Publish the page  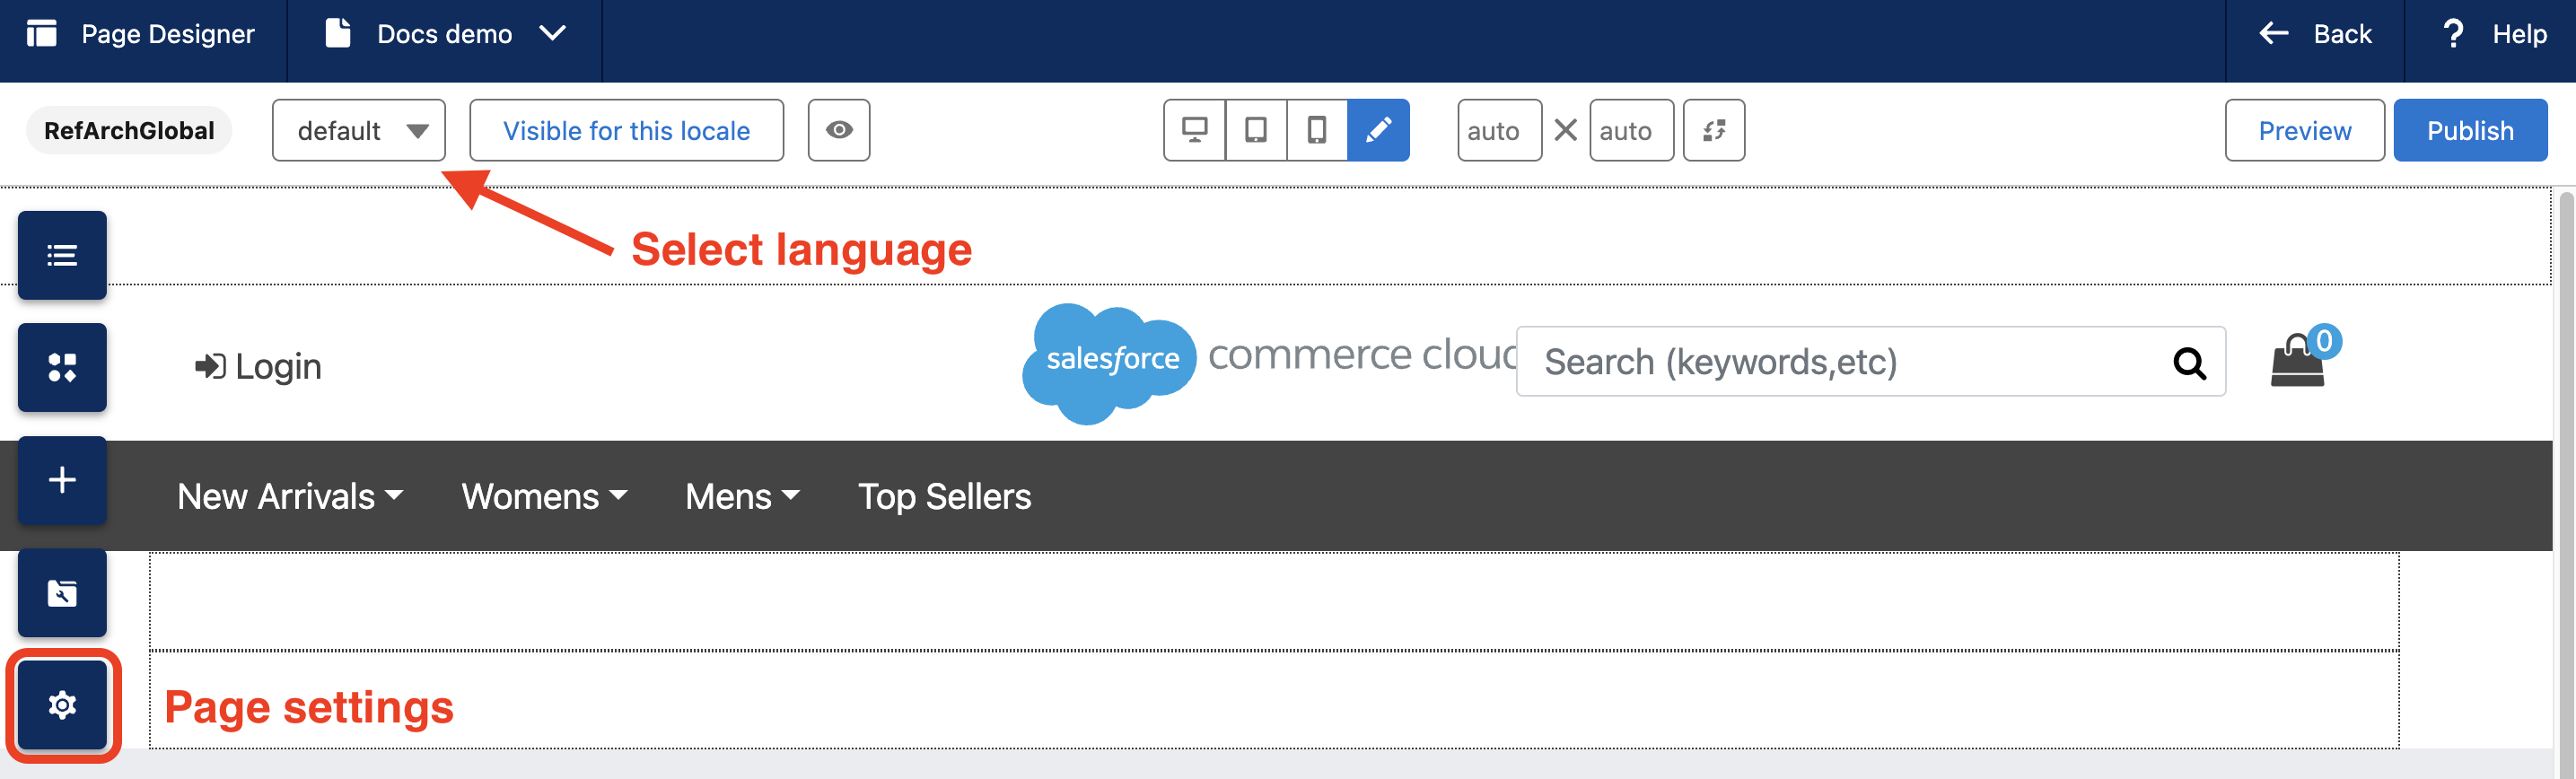2470,130
